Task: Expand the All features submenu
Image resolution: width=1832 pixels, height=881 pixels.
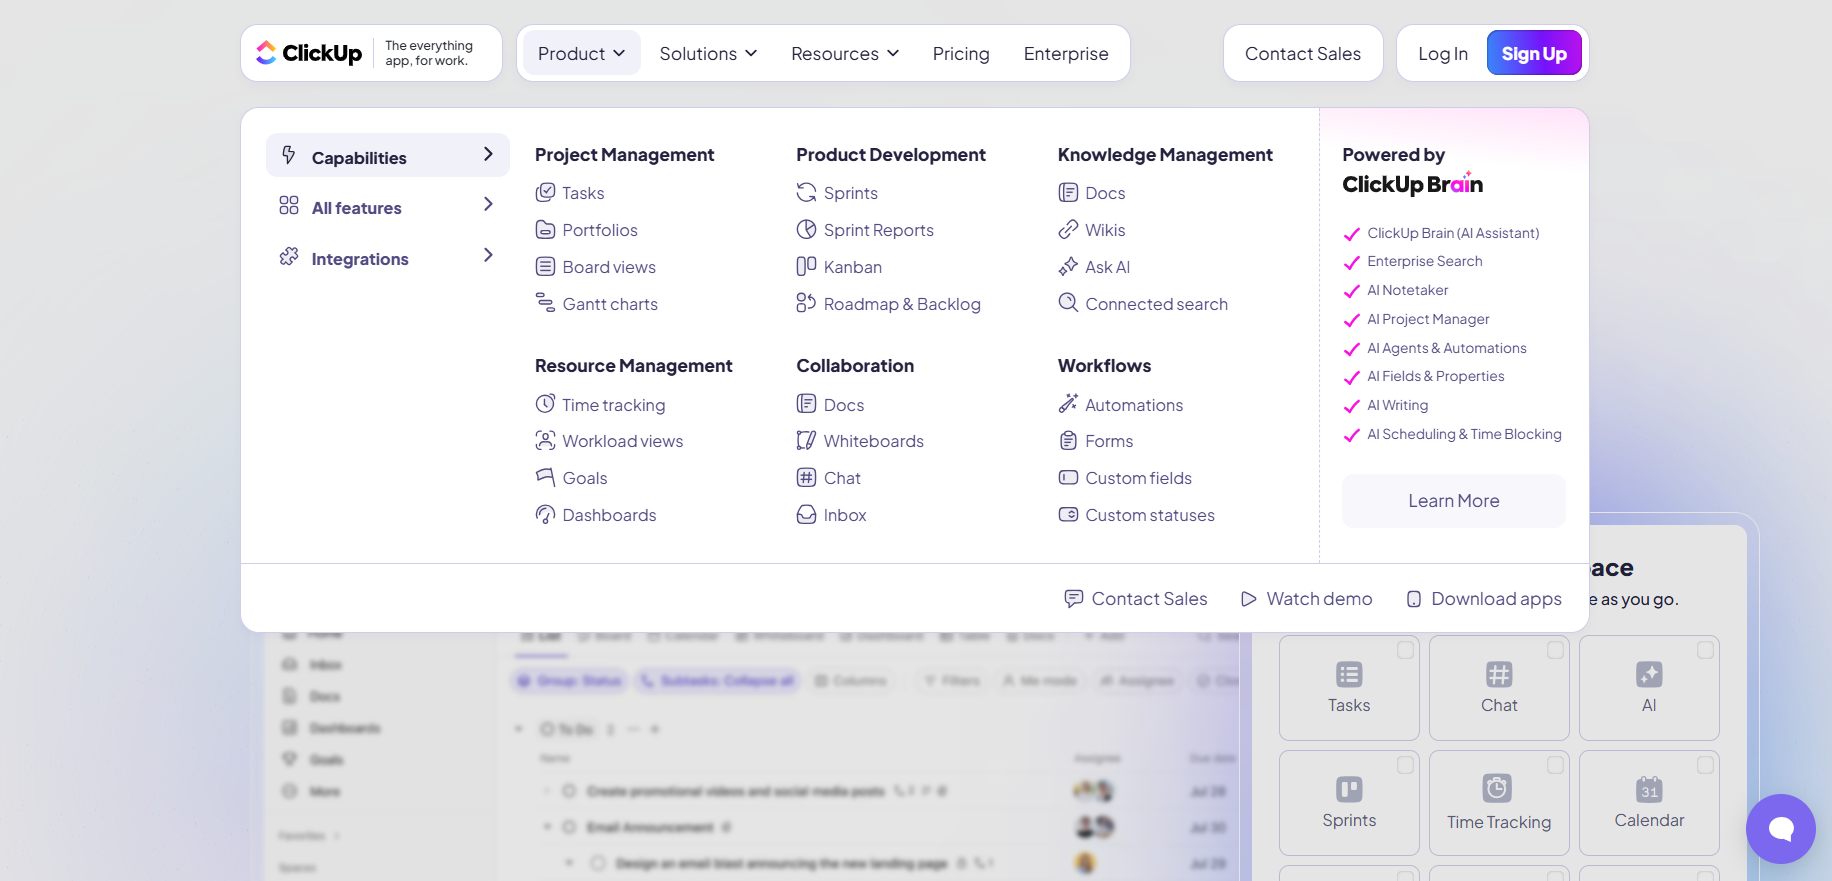Action: click(x=387, y=207)
